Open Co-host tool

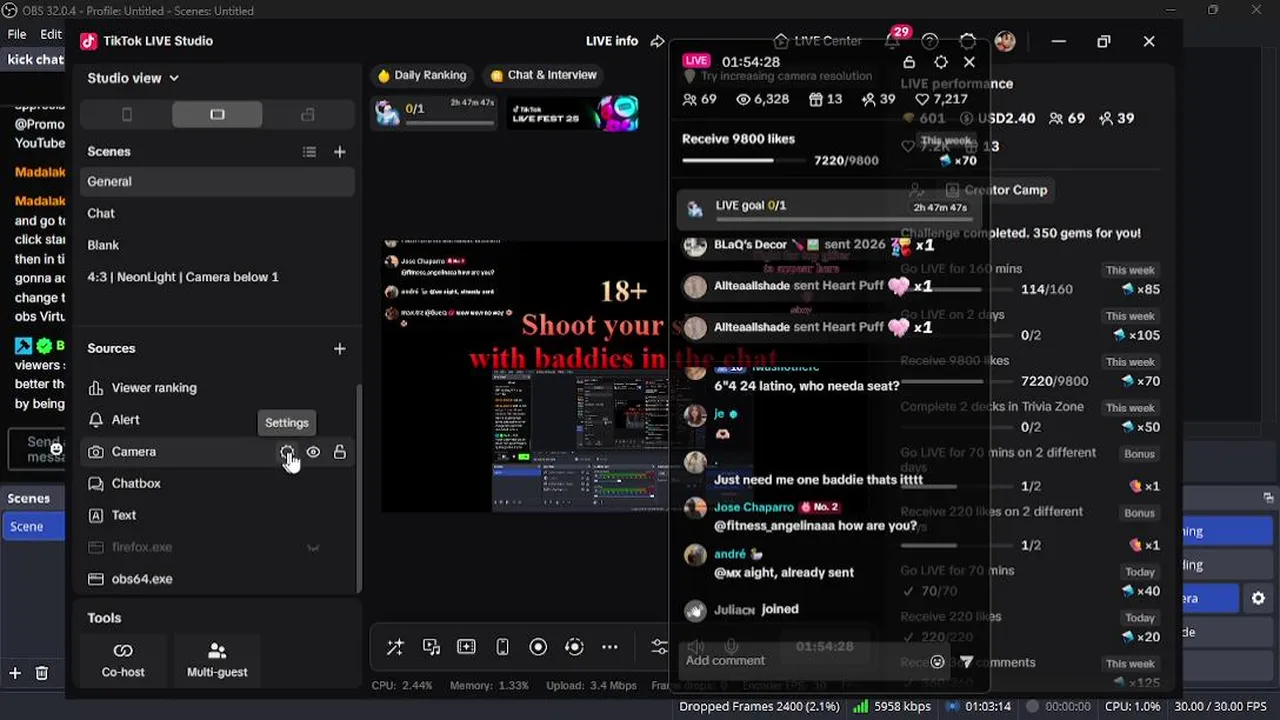tap(123, 660)
